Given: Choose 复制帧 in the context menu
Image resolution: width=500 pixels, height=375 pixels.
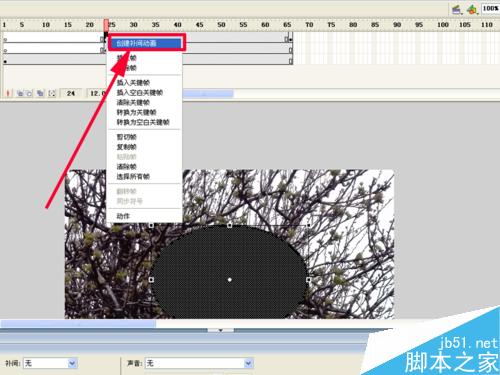Looking at the screenshot, I should tap(127, 147).
